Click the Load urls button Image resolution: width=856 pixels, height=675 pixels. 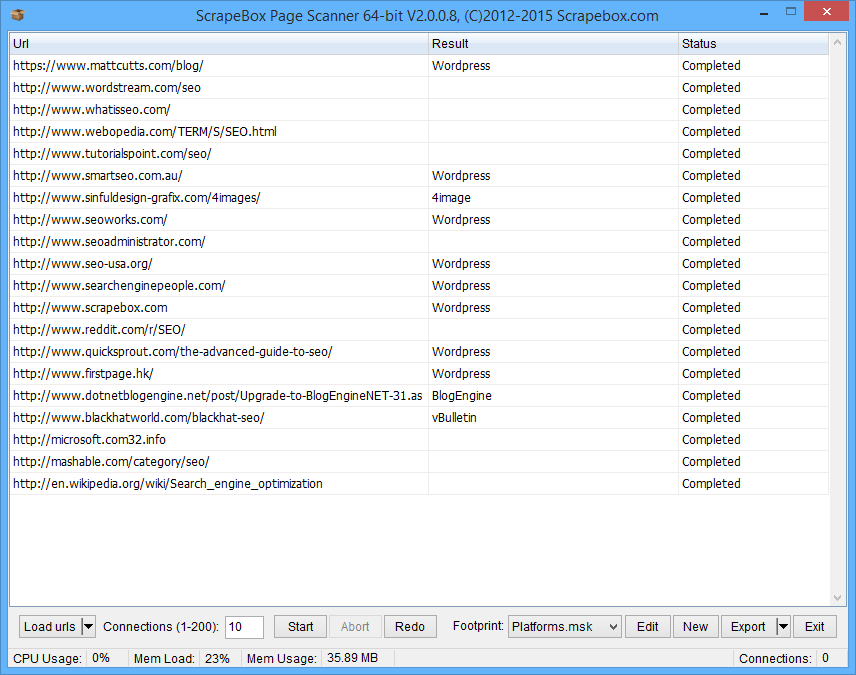(49, 627)
